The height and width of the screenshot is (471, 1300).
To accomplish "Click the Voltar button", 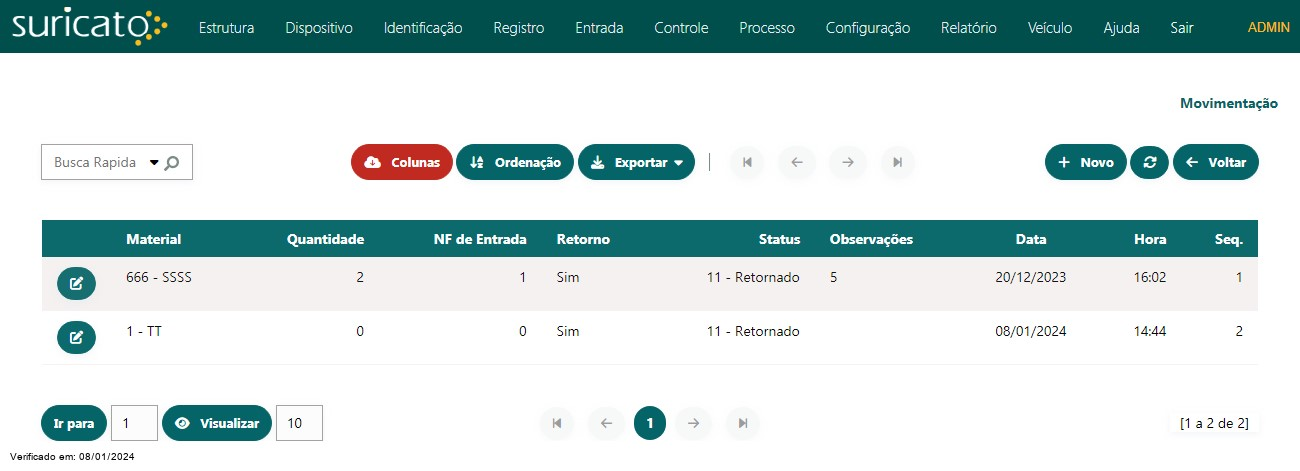I will point(1215,162).
